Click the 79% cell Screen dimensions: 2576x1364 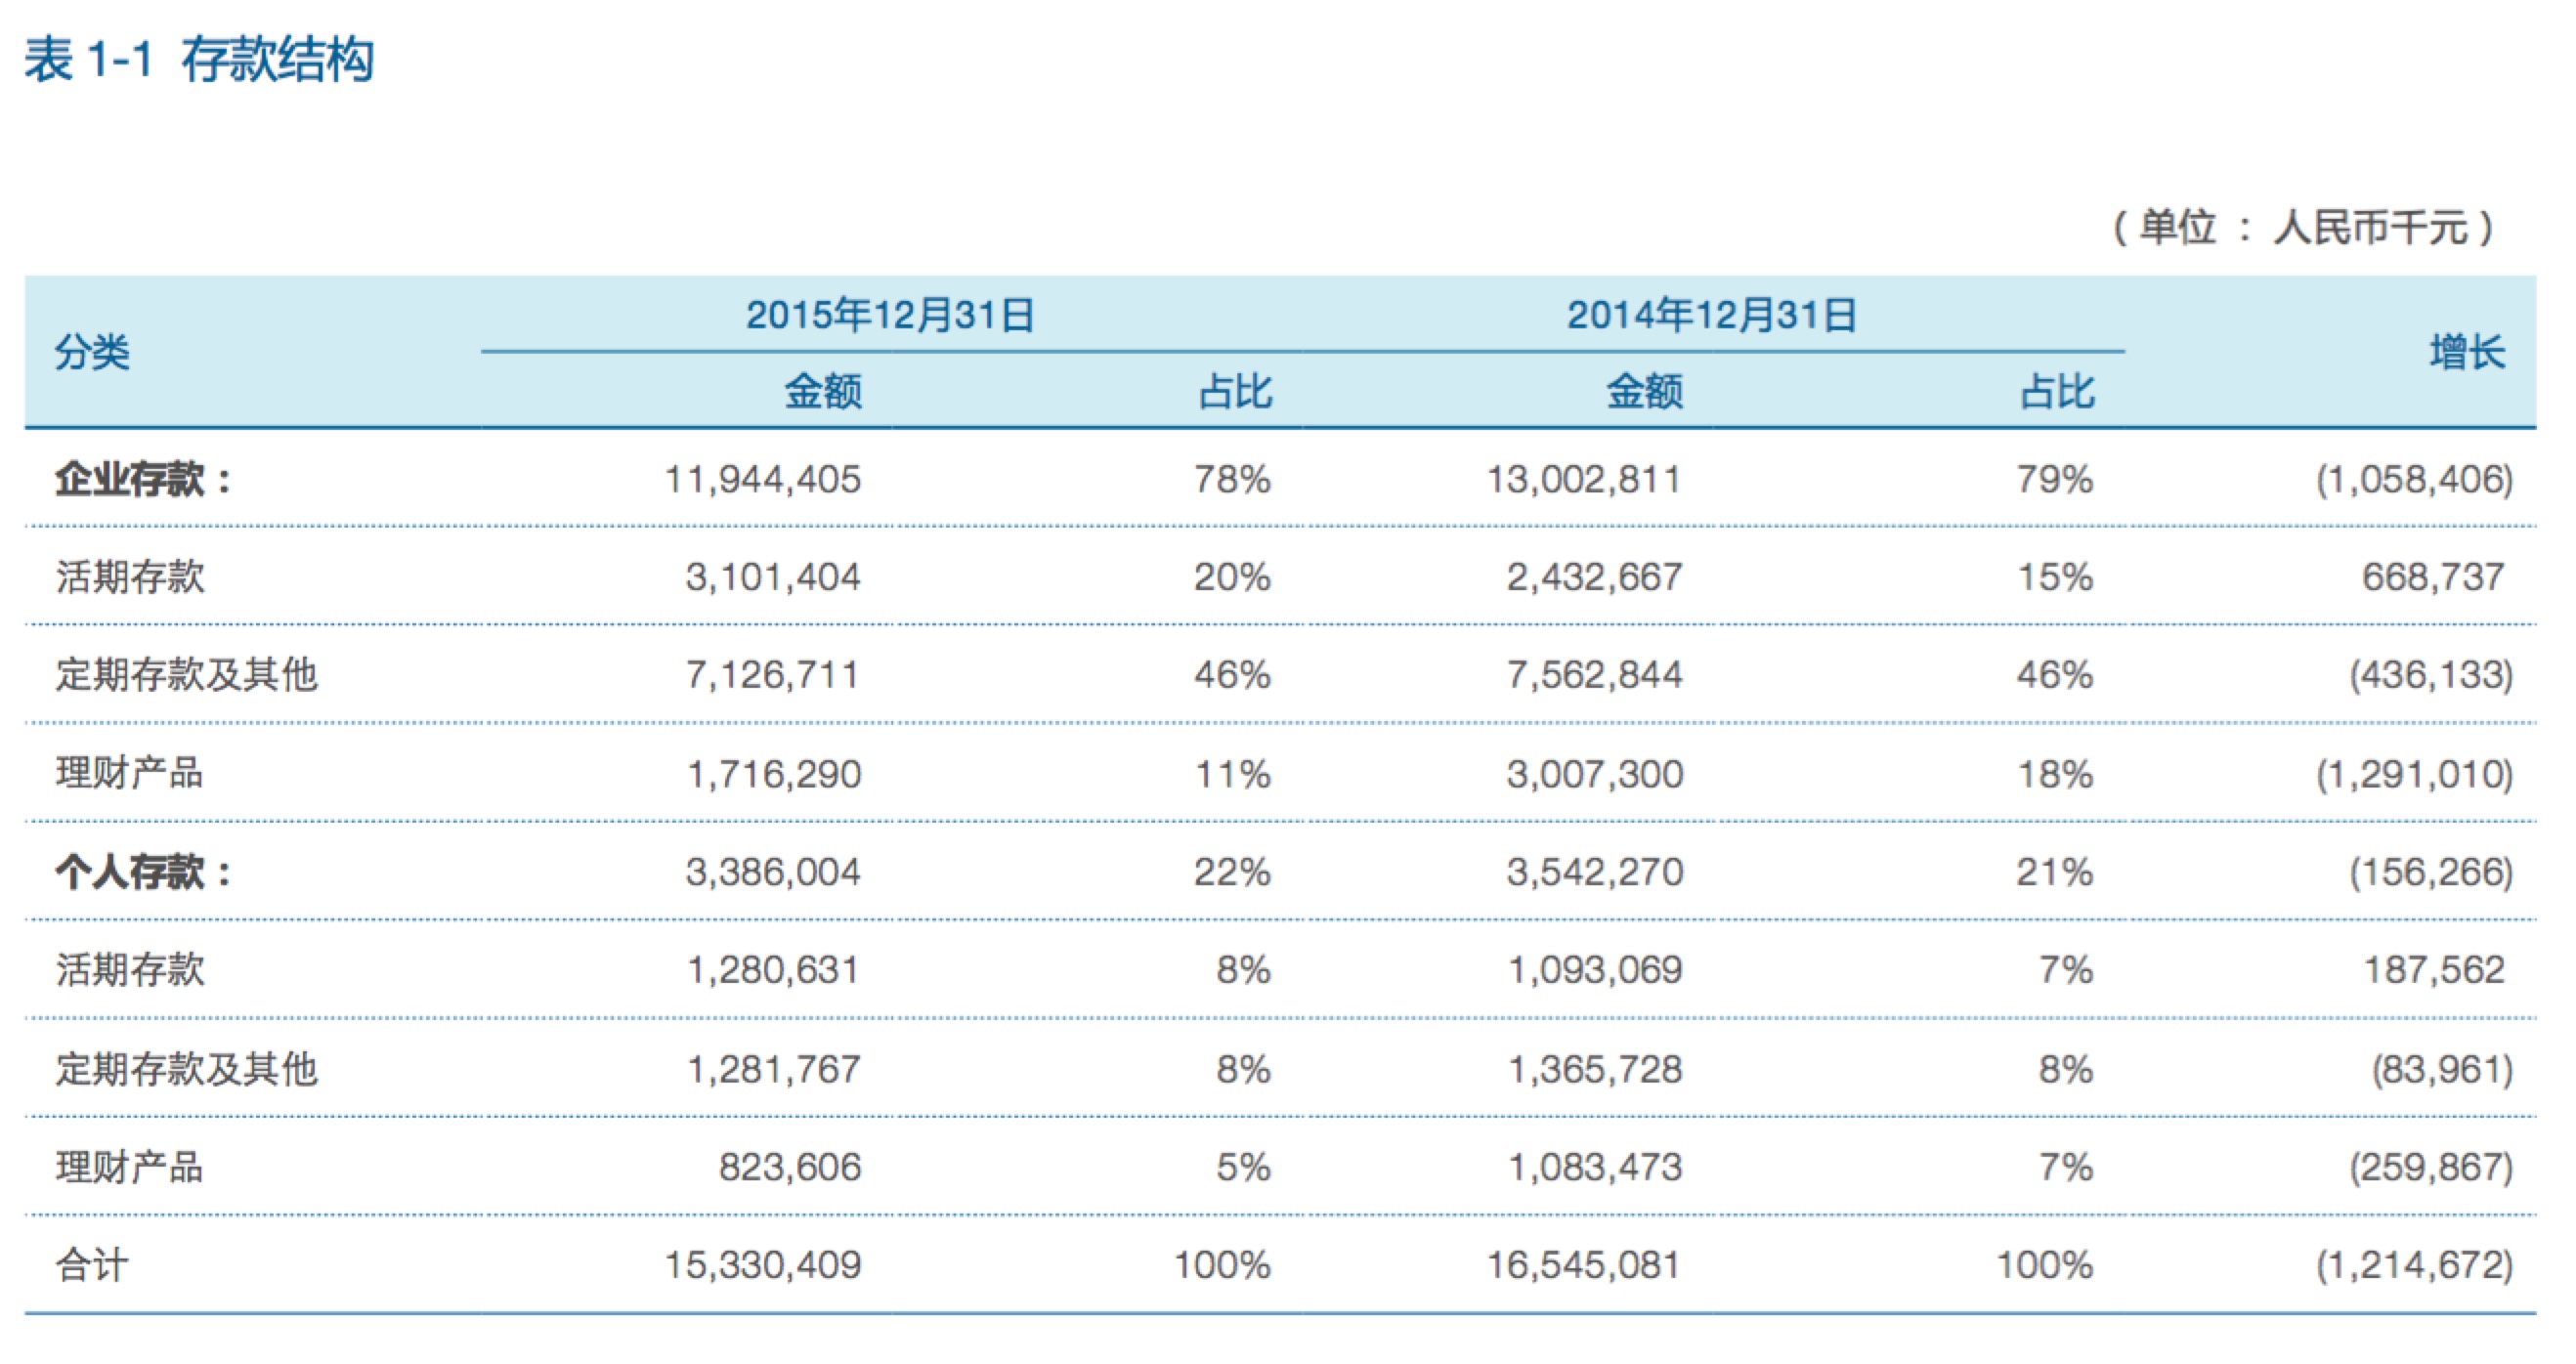click(2054, 480)
